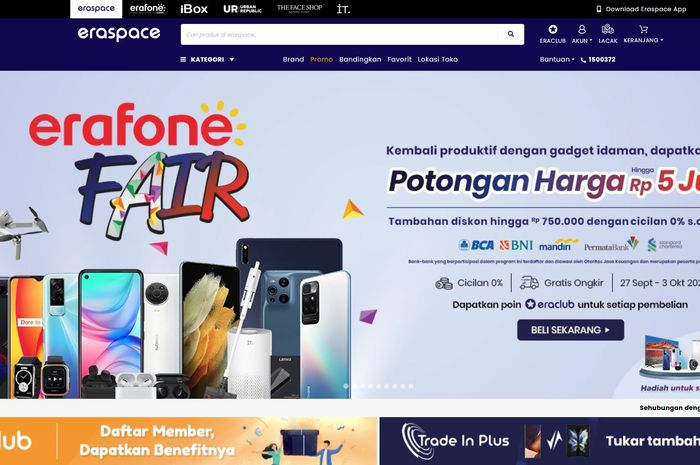Open the Promo menu link
The width and height of the screenshot is (700, 465).
321,59
